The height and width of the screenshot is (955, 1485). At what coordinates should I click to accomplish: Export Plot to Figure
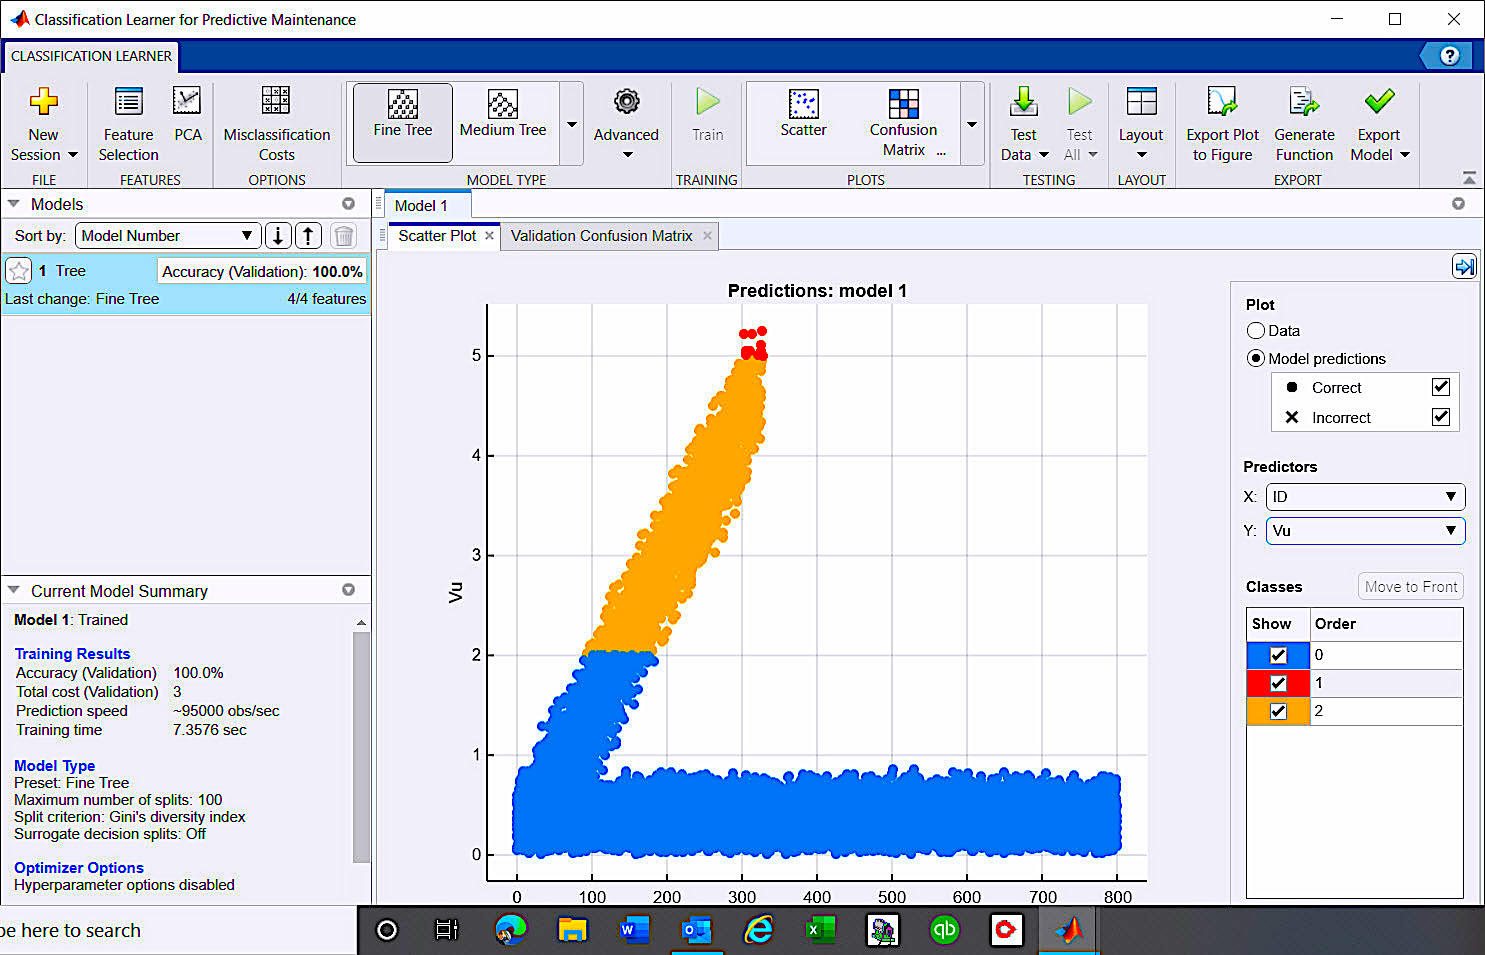pos(1222,125)
